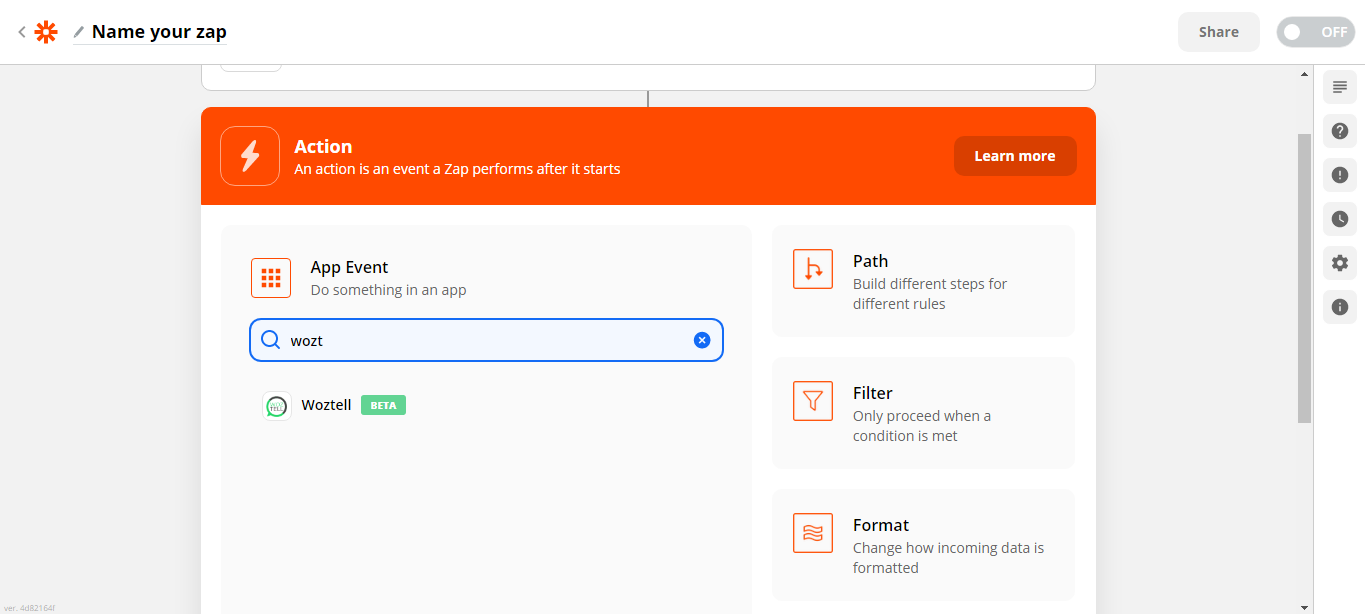
Task: Open the Zapier asterisk logo
Action: [x=46, y=32]
